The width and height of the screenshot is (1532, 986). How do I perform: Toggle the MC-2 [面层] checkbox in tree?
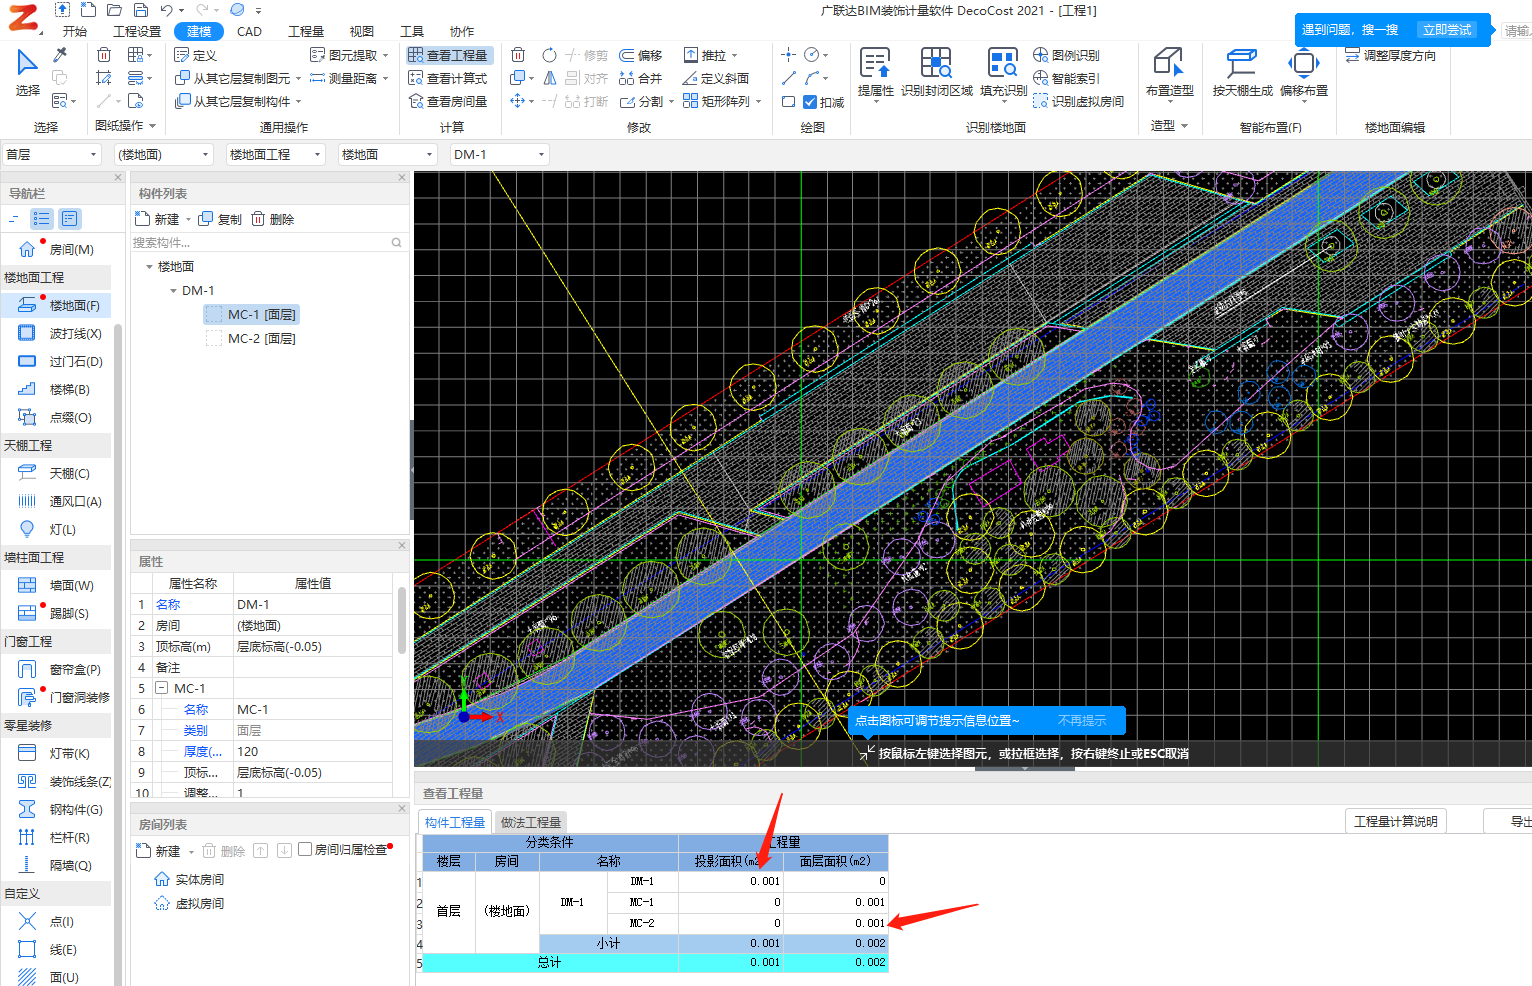[x=213, y=338]
